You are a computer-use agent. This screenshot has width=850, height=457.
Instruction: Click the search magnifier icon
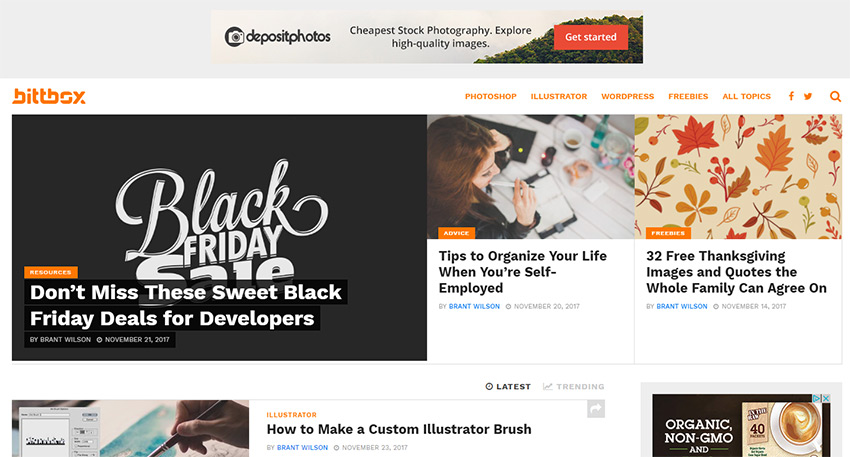(x=835, y=96)
